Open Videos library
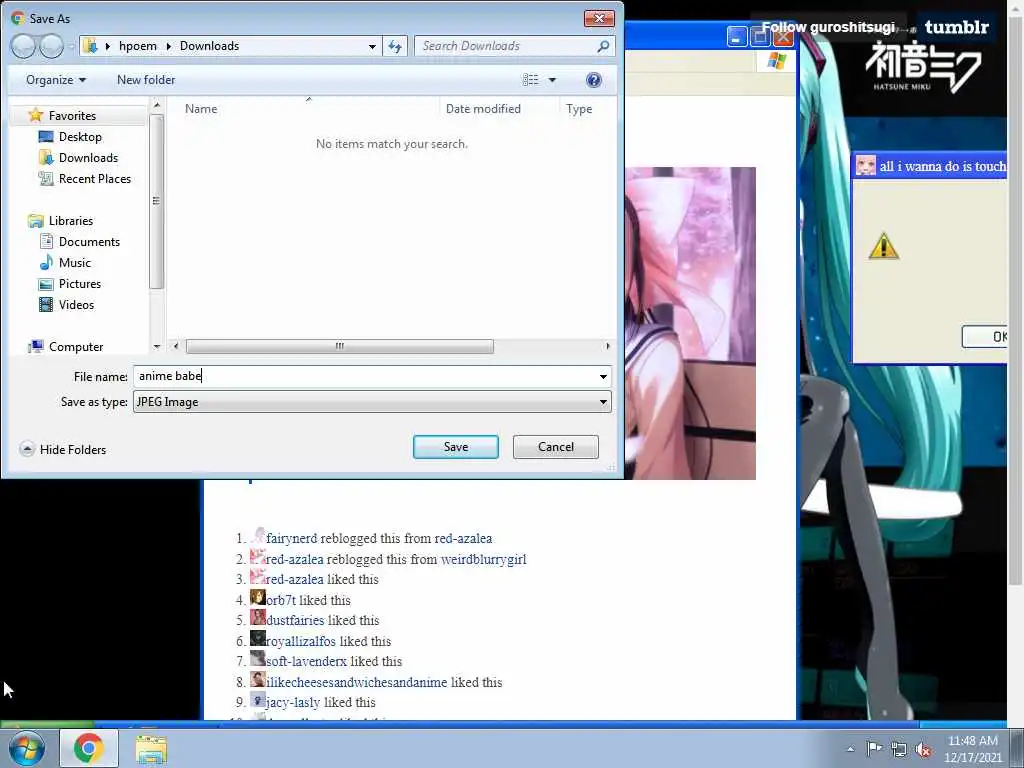Image resolution: width=1024 pixels, height=768 pixels. [x=76, y=304]
